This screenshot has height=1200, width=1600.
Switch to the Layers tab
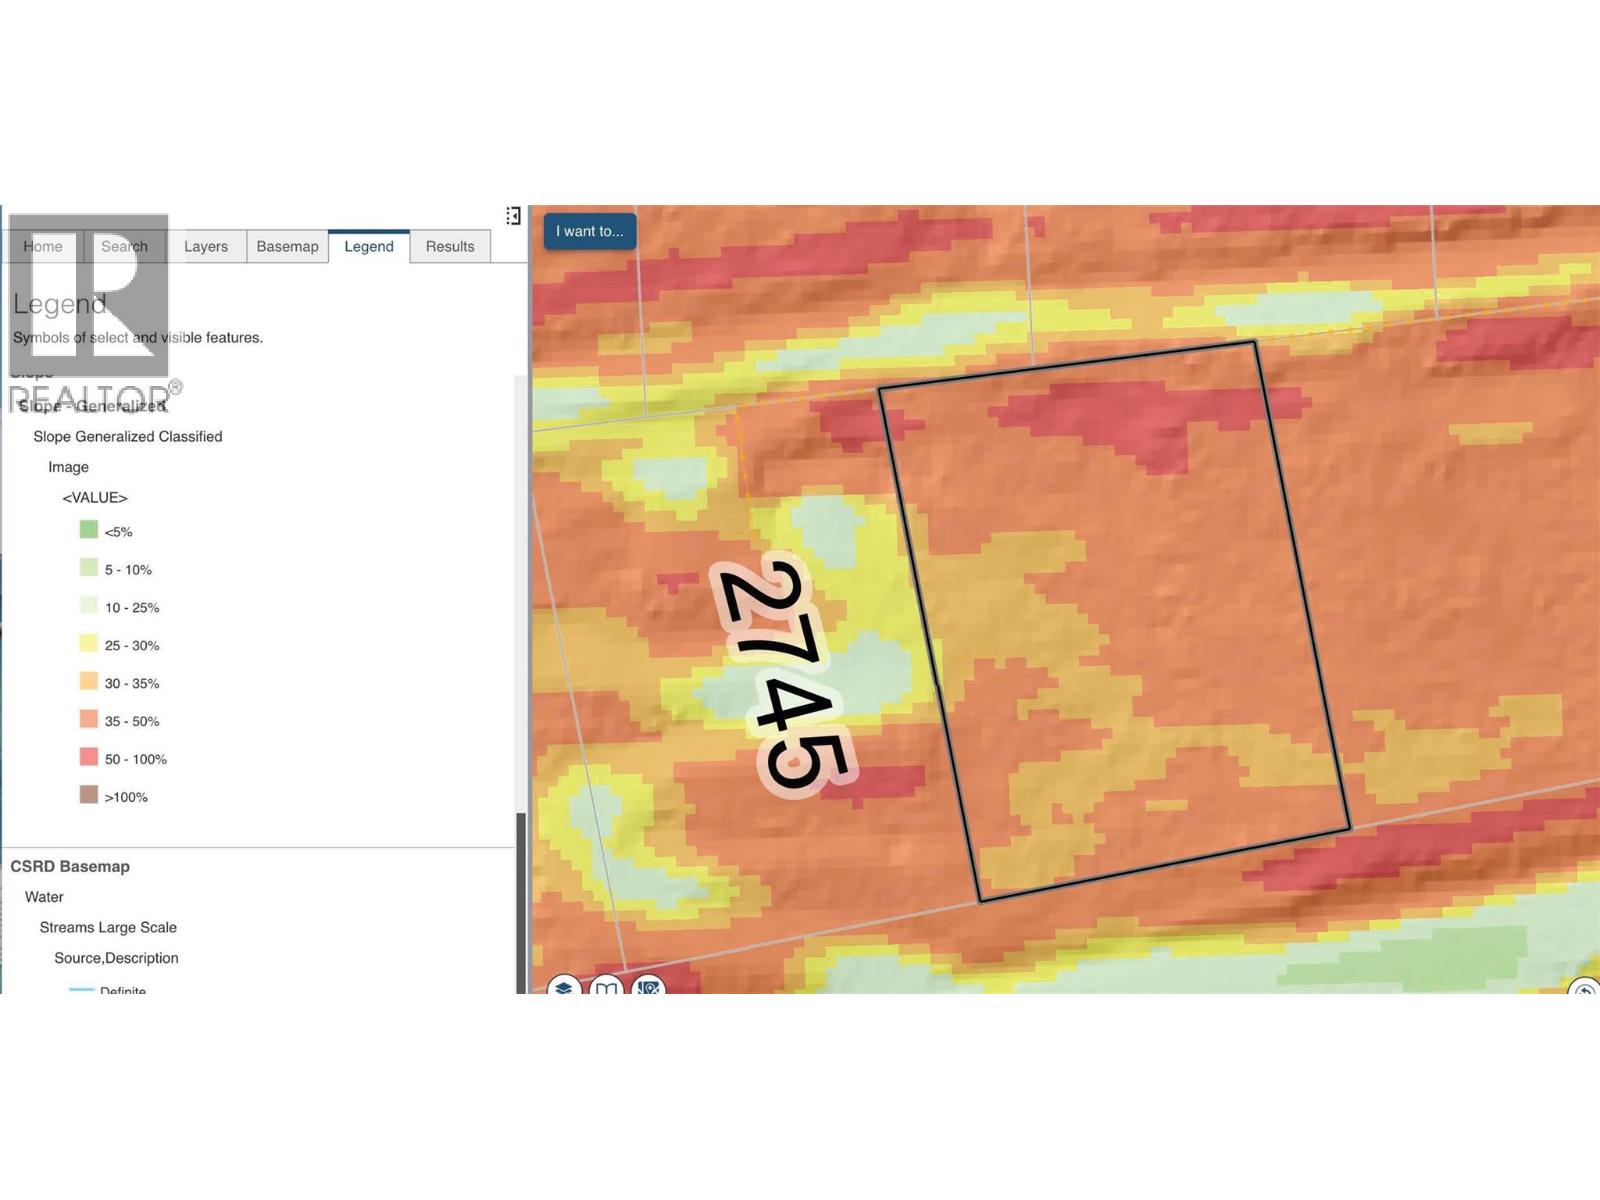(x=206, y=247)
